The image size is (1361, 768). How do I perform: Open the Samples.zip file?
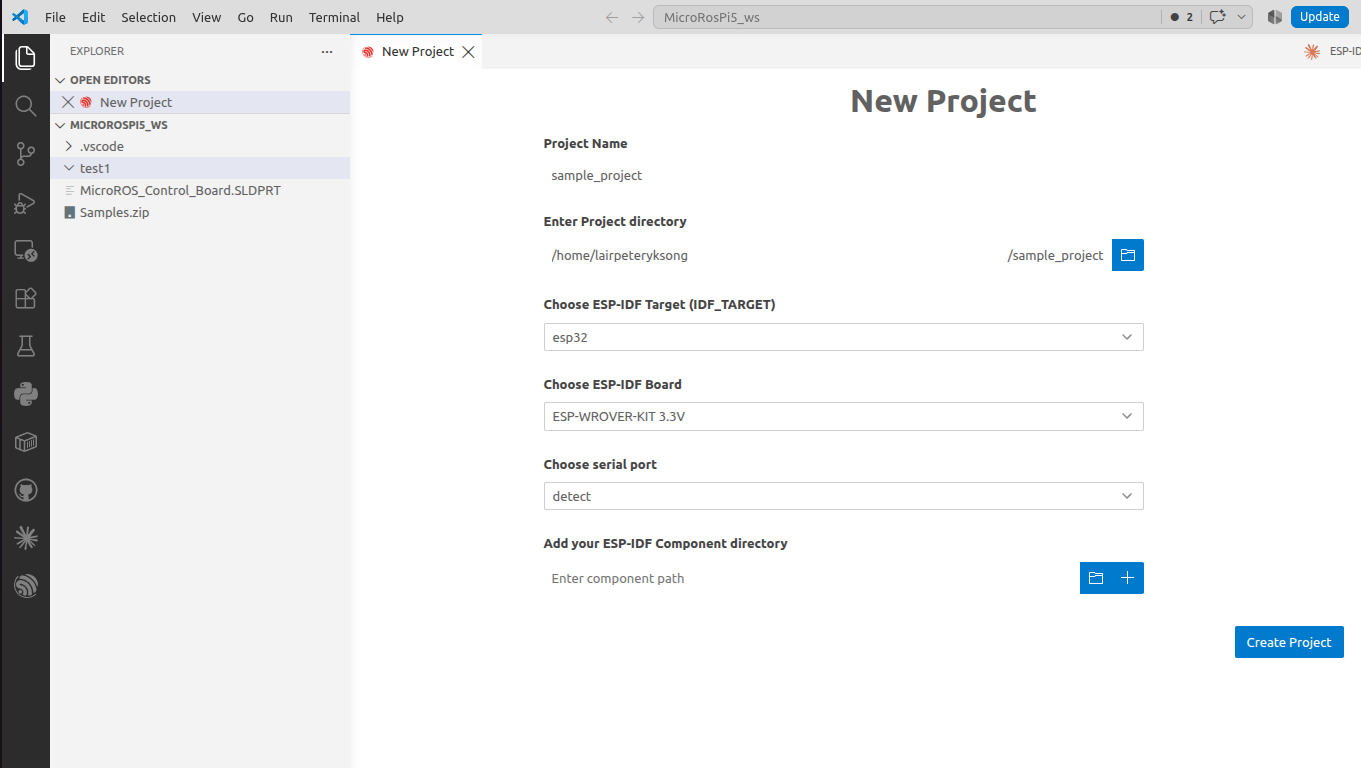(x=200, y=212)
